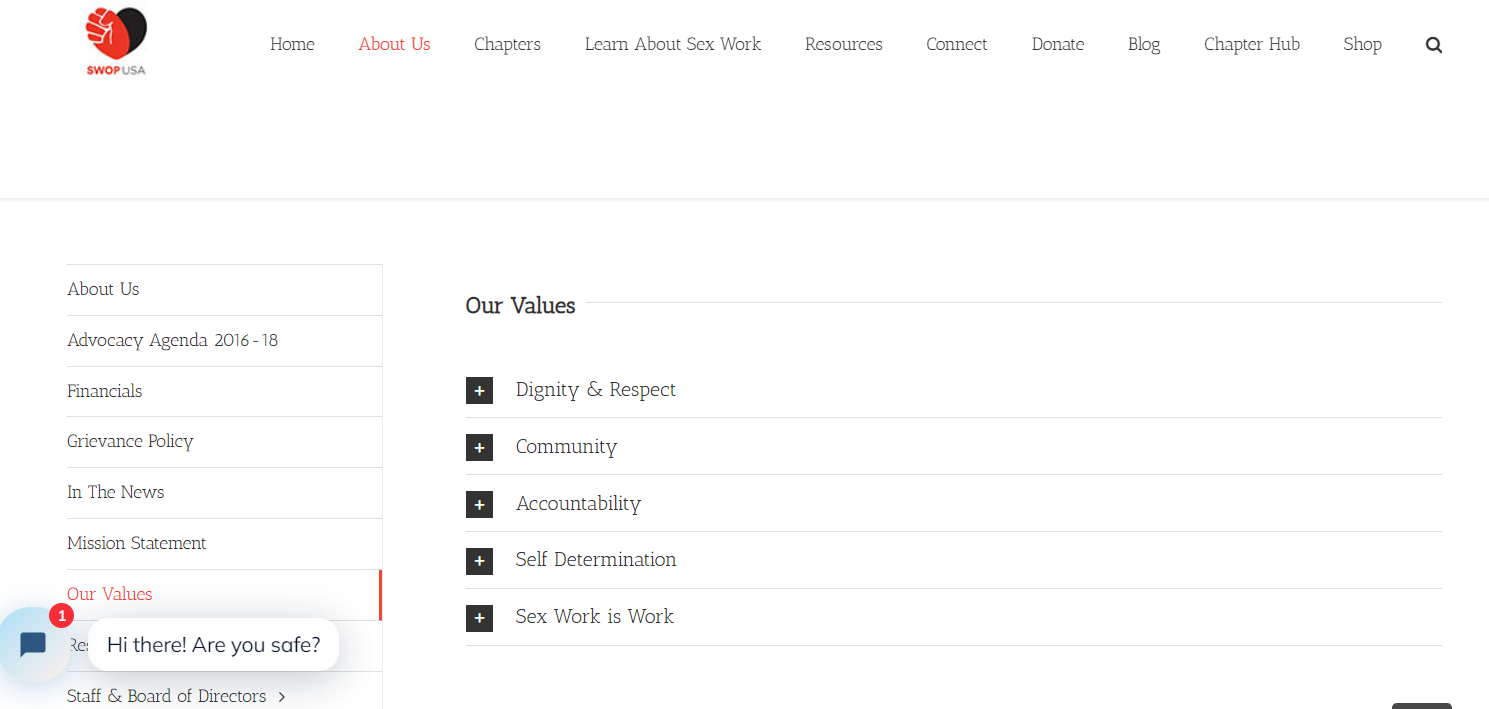Click the SWOP USA logo

(x=116, y=41)
